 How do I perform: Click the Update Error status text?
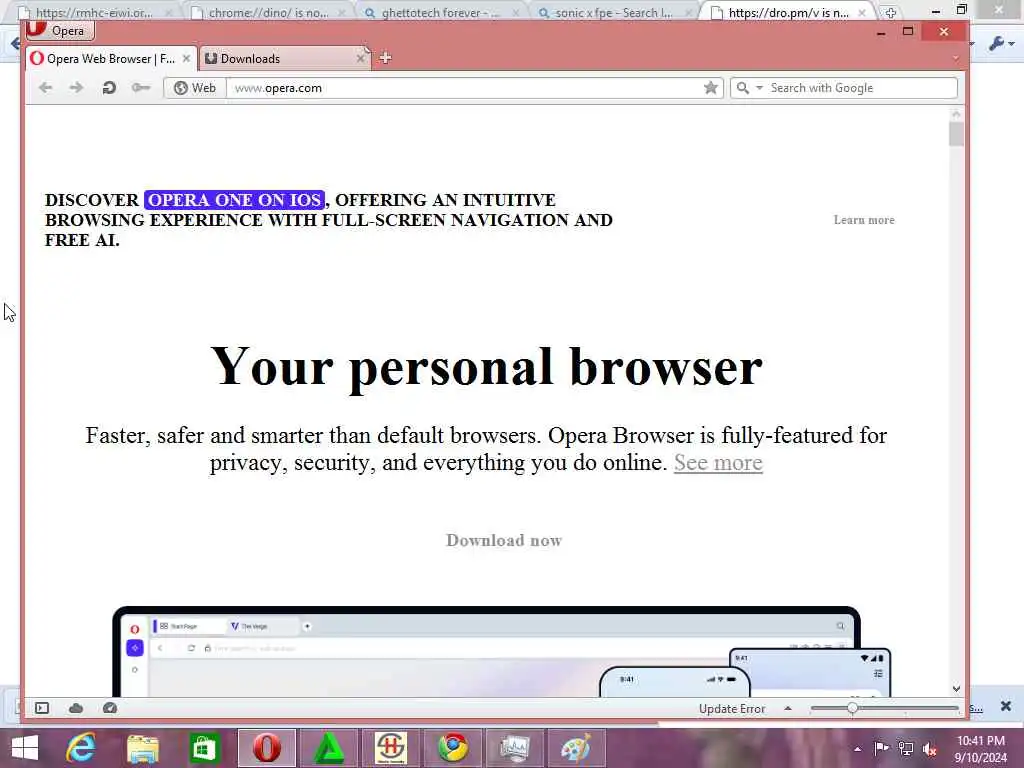click(731, 709)
